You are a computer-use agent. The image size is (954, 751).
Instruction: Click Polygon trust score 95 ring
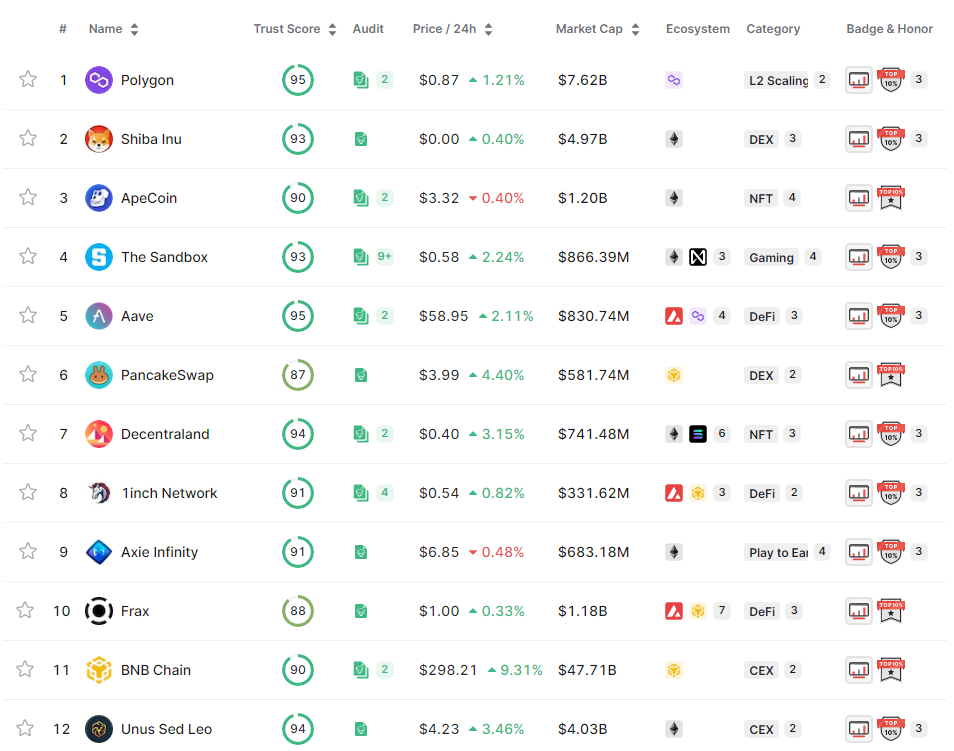point(298,80)
